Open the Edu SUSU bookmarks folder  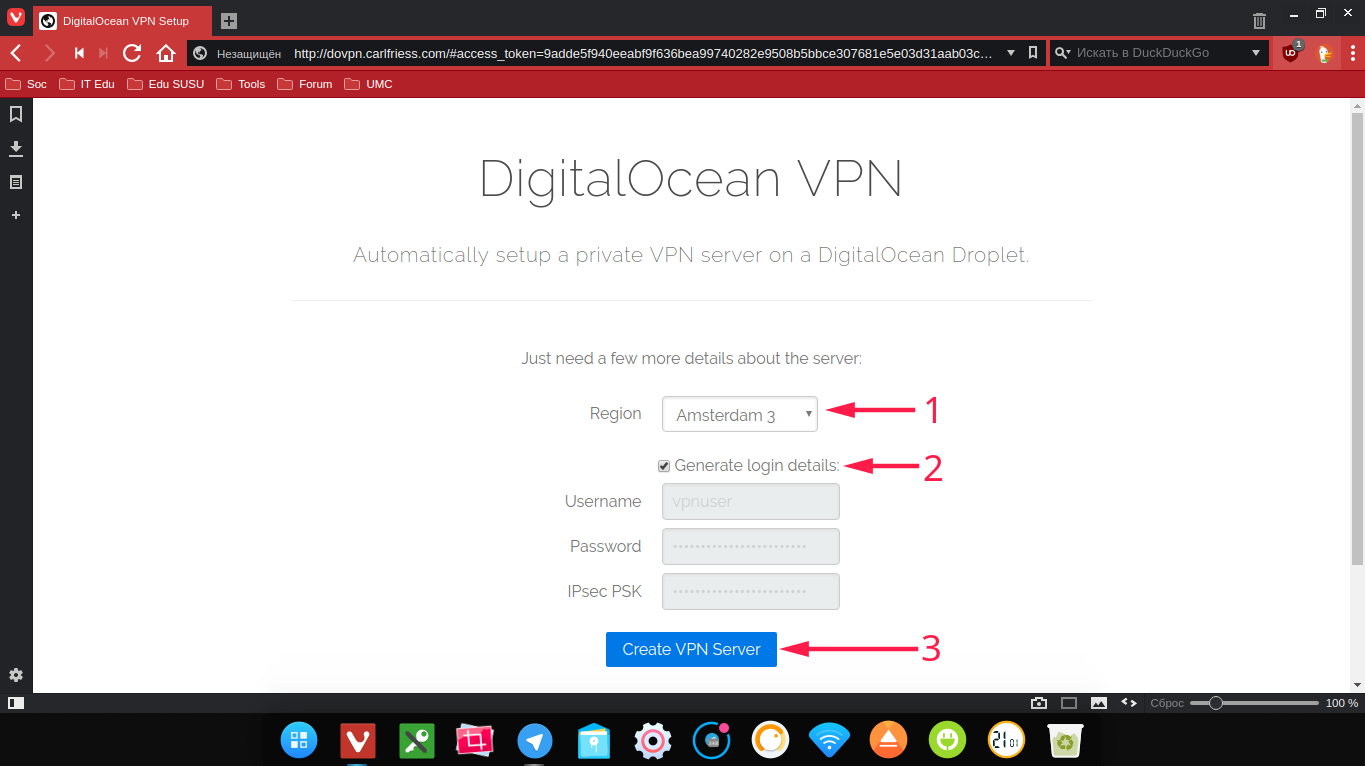coord(166,84)
